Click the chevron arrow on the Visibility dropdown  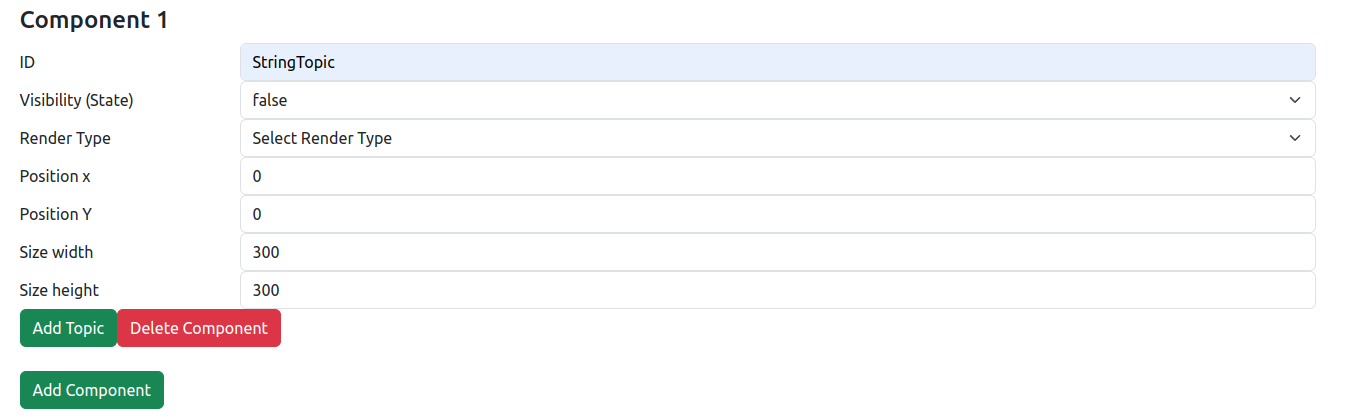[1295, 100]
